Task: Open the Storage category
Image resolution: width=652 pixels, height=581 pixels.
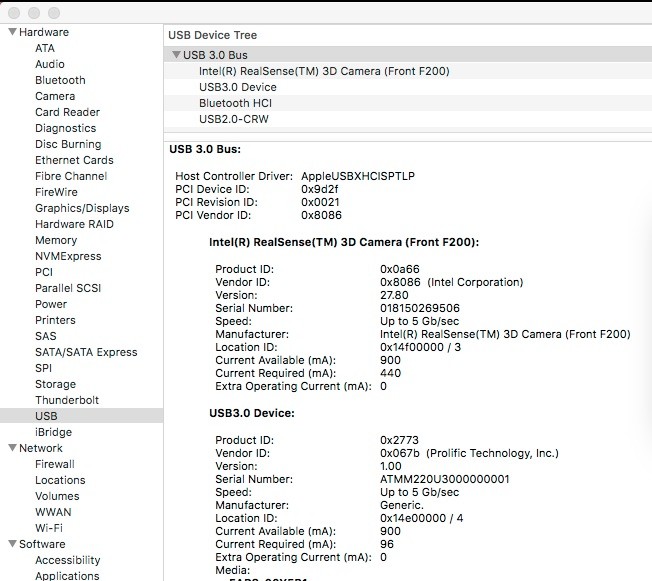Action: pos(55,384)
